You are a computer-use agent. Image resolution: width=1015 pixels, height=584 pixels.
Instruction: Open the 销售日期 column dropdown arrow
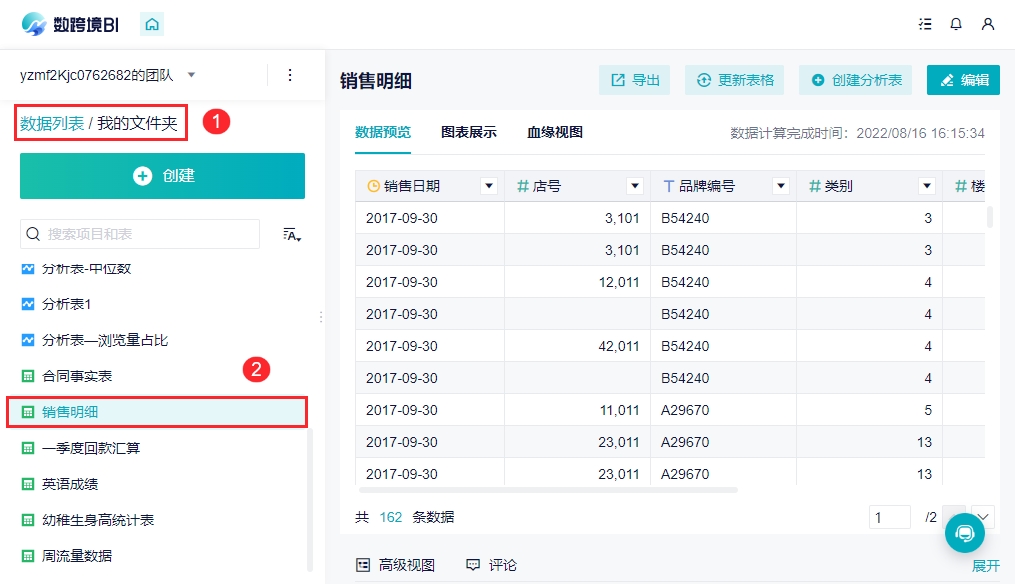tap(488, 186)
